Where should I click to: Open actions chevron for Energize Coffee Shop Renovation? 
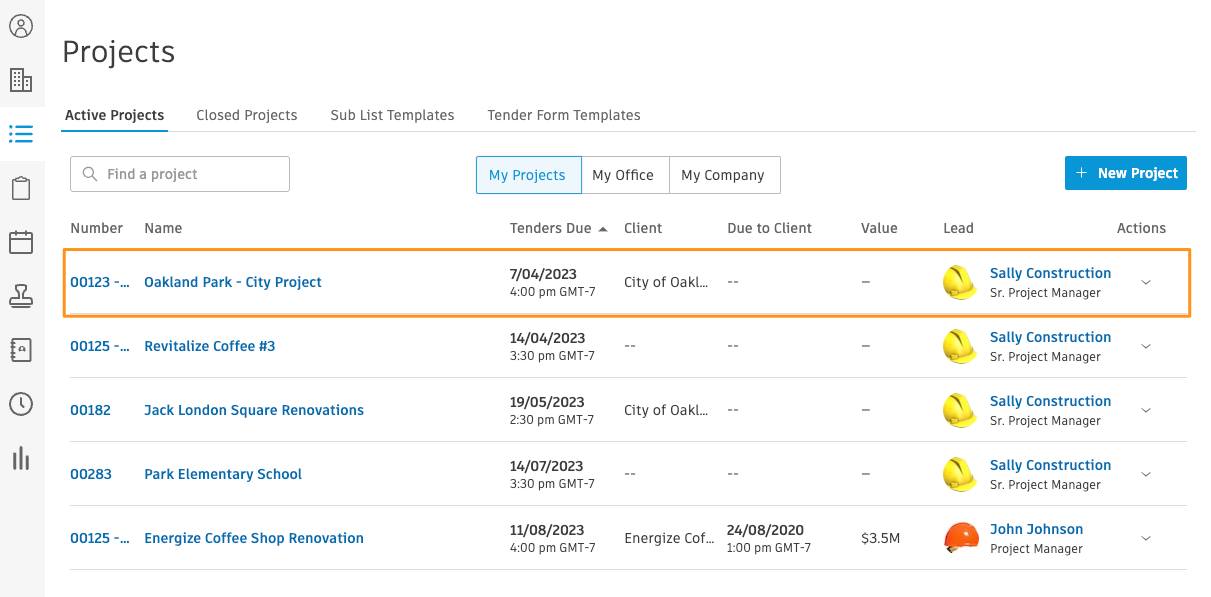click(1146, 538)
